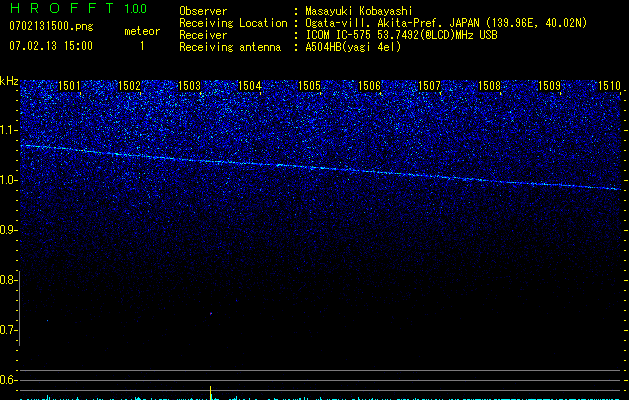Screen dimensions: 629x400
Task: Click the Receiver field label
Action: tap(203, 35)
